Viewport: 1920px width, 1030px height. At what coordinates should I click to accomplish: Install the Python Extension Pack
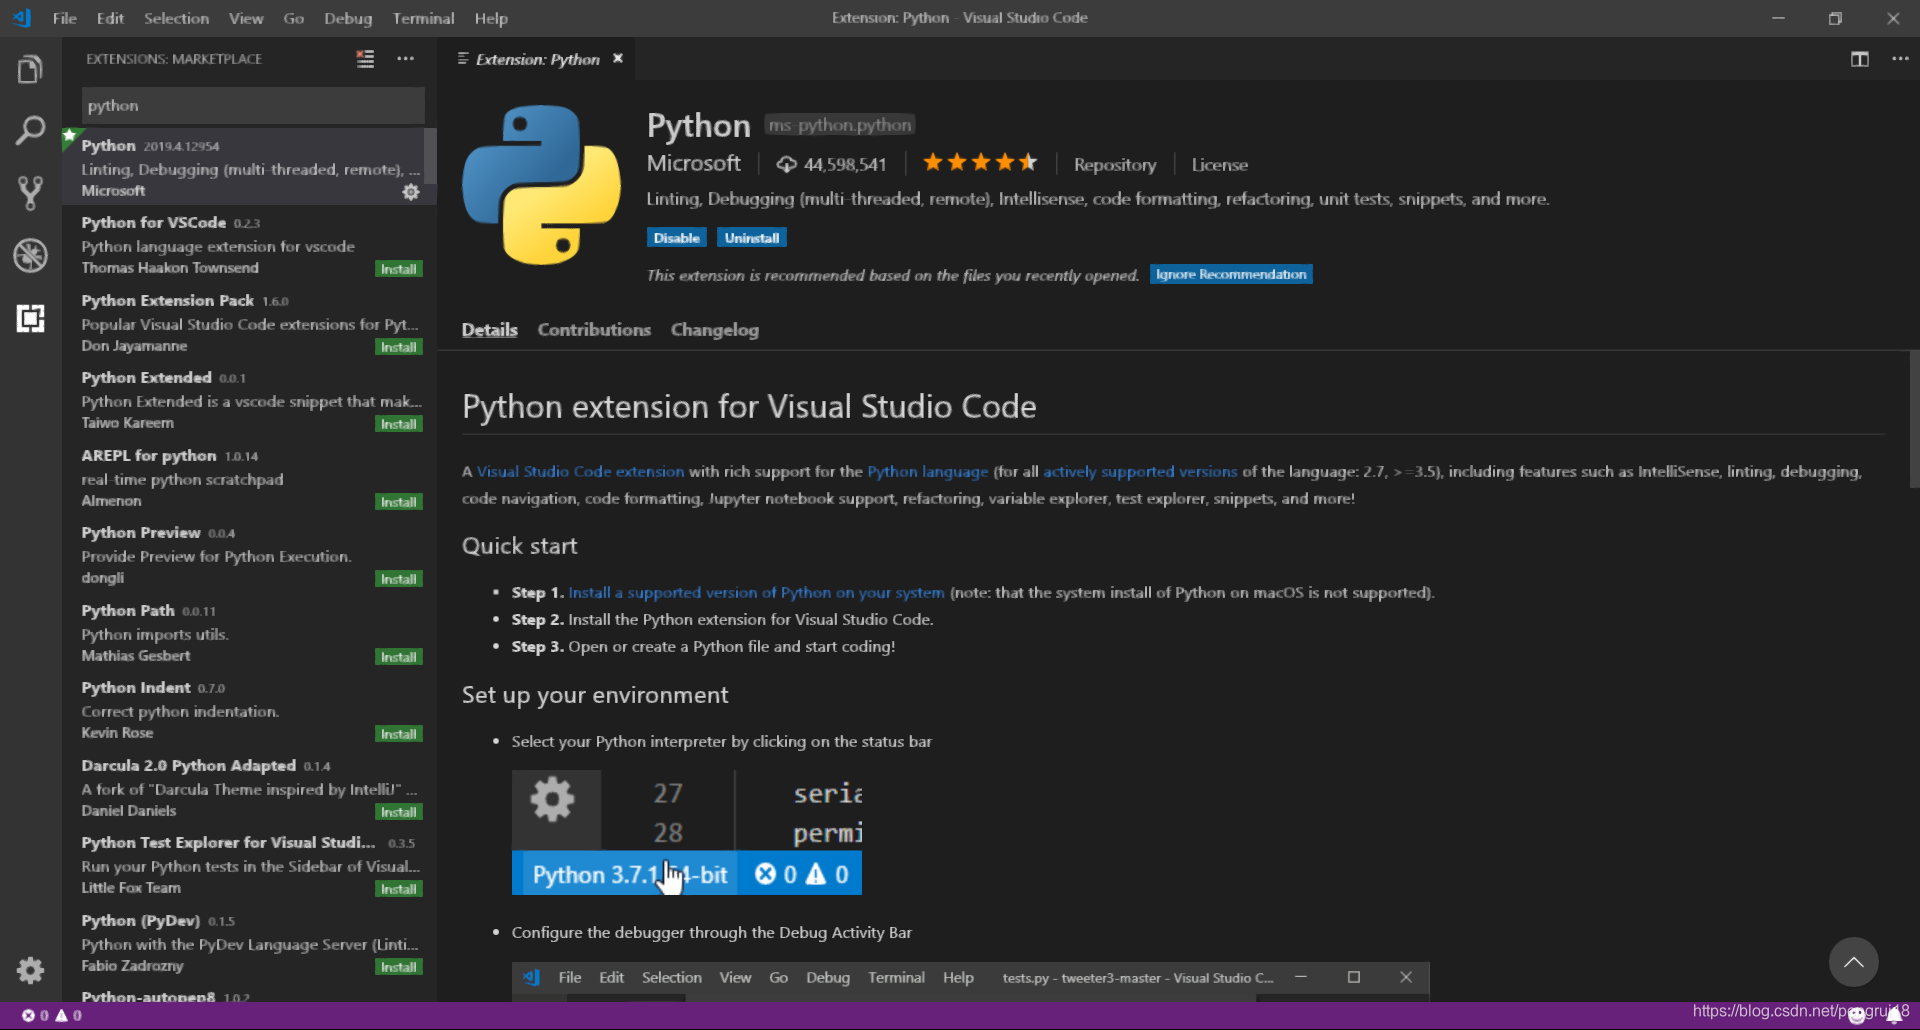pos(398,346)
